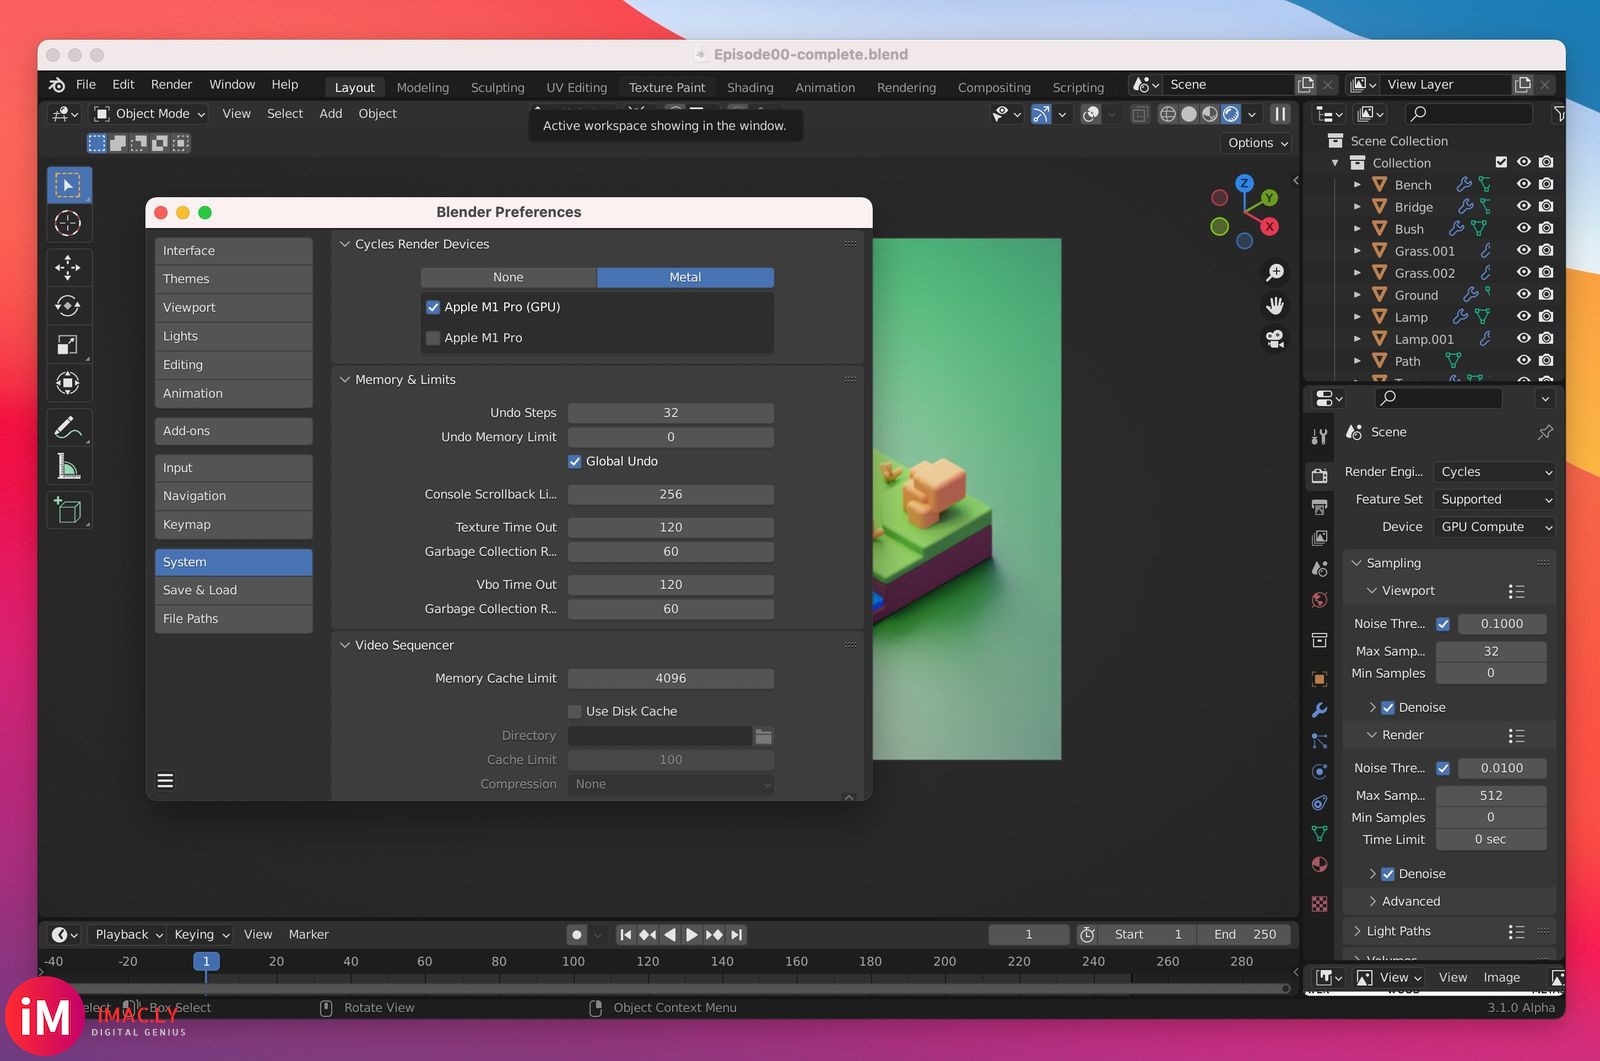Image resolution: width=1600 pixels, height=1061 pixels.
Task: Open the viewport Options button
Action: click(1258, 143)
